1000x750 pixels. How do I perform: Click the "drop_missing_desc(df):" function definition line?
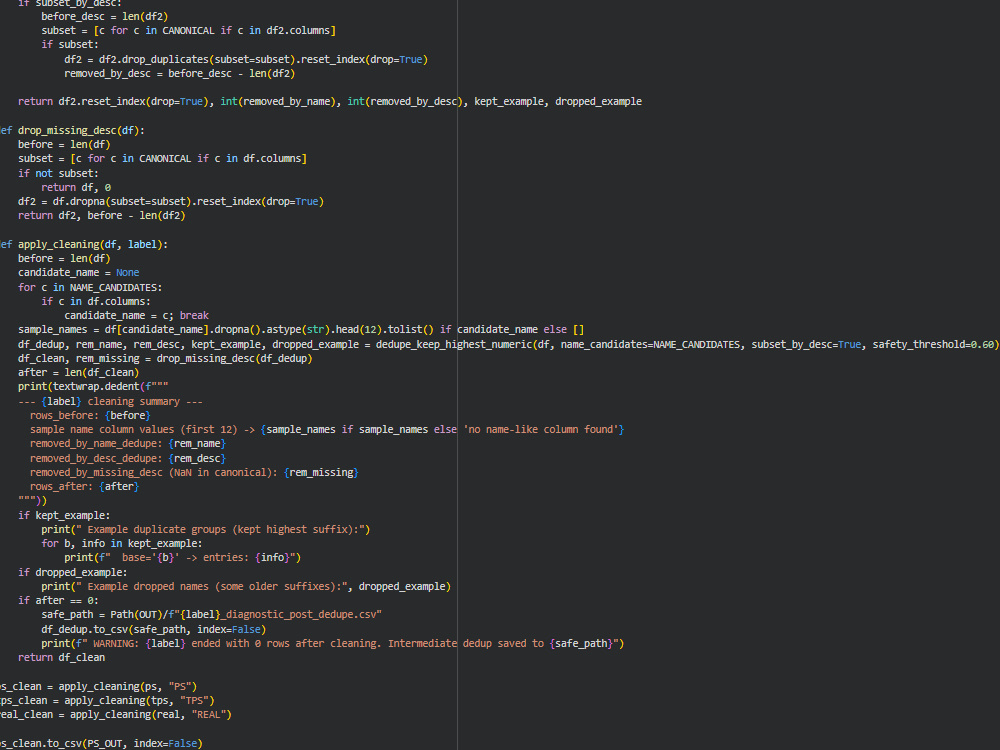[72, 130]
